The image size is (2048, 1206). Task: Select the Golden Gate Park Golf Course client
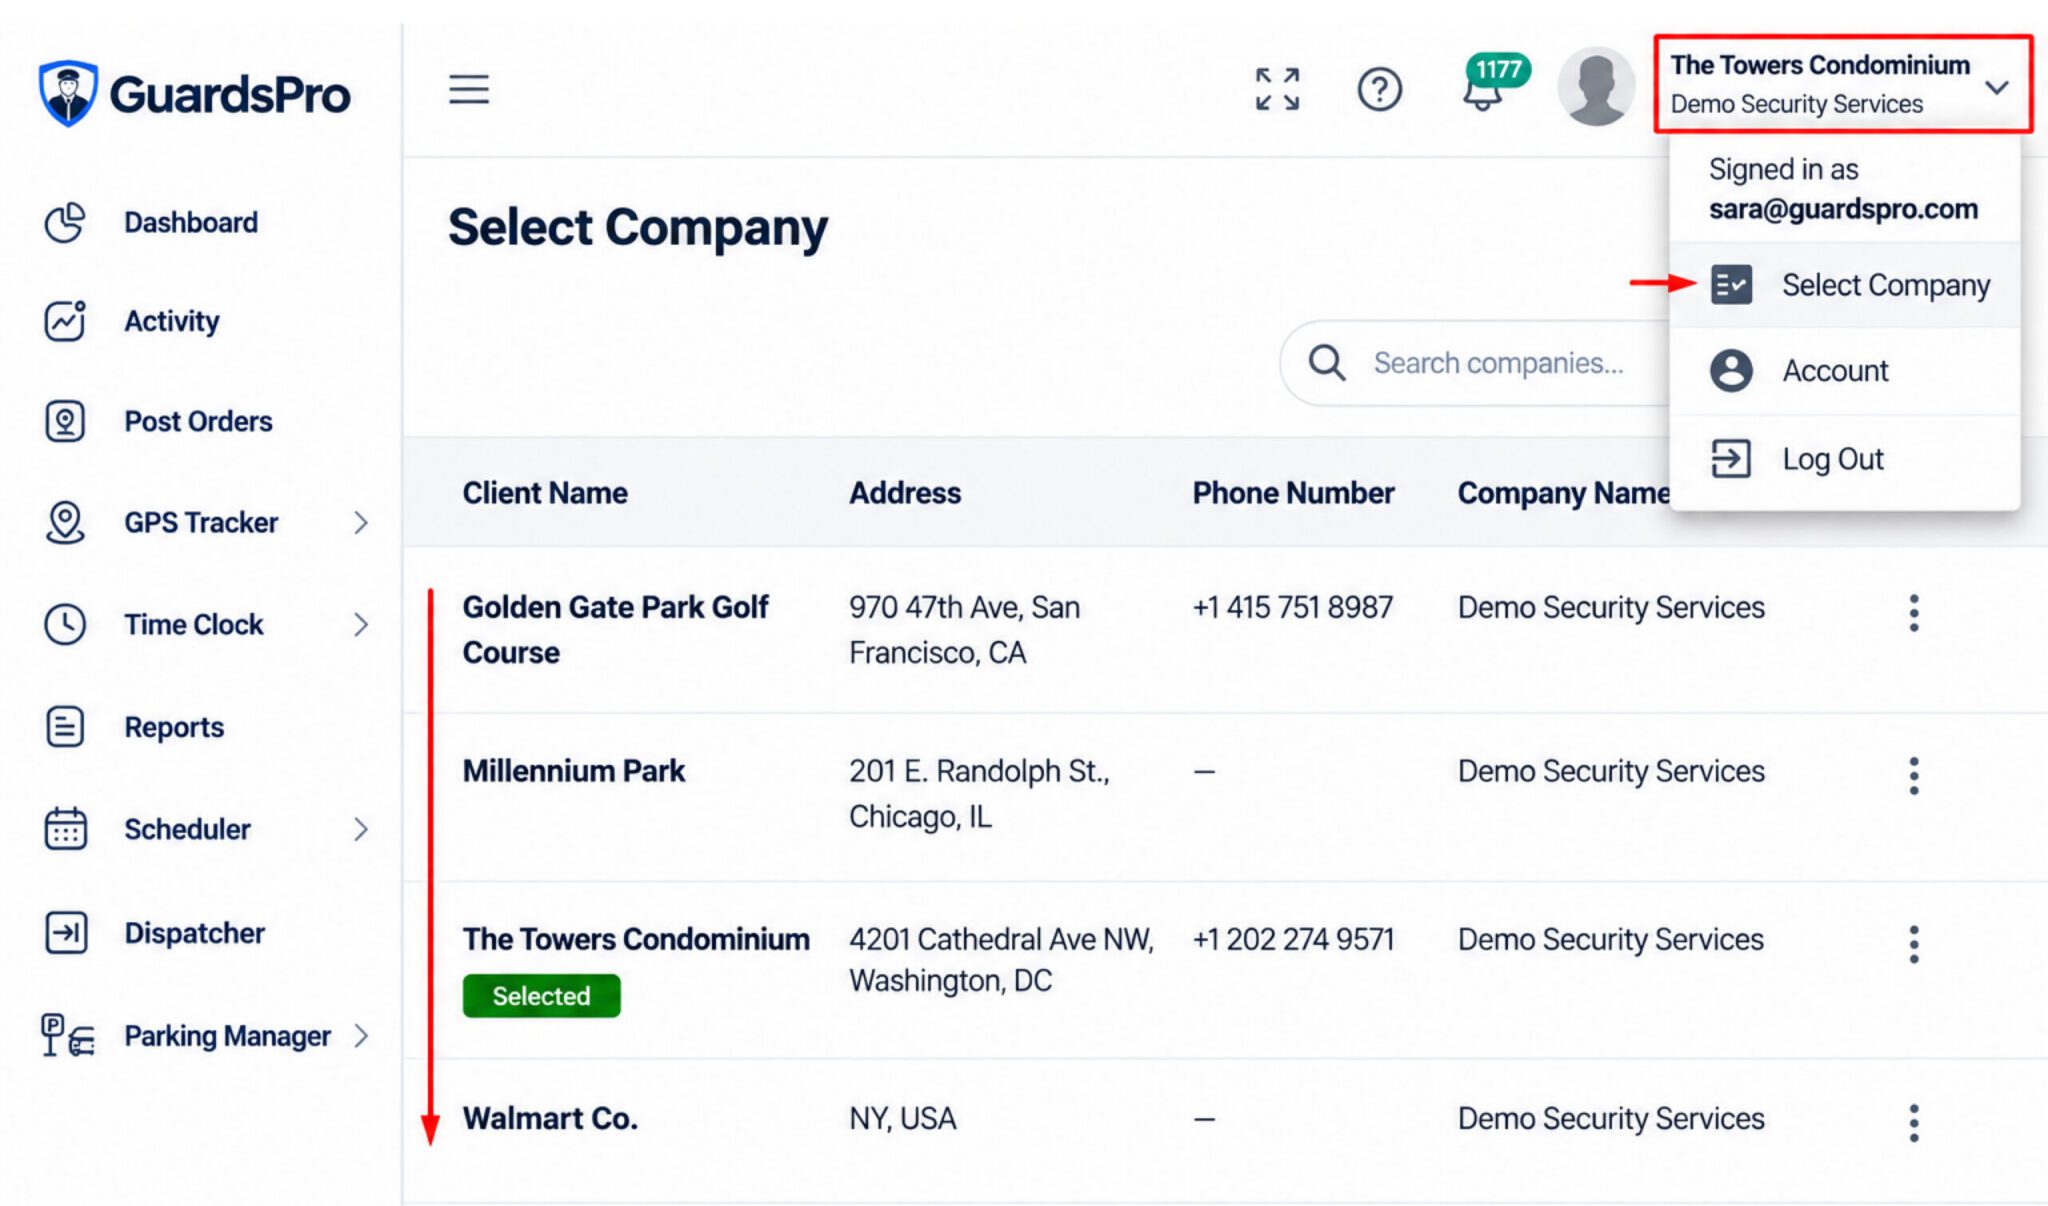point(615,629)
